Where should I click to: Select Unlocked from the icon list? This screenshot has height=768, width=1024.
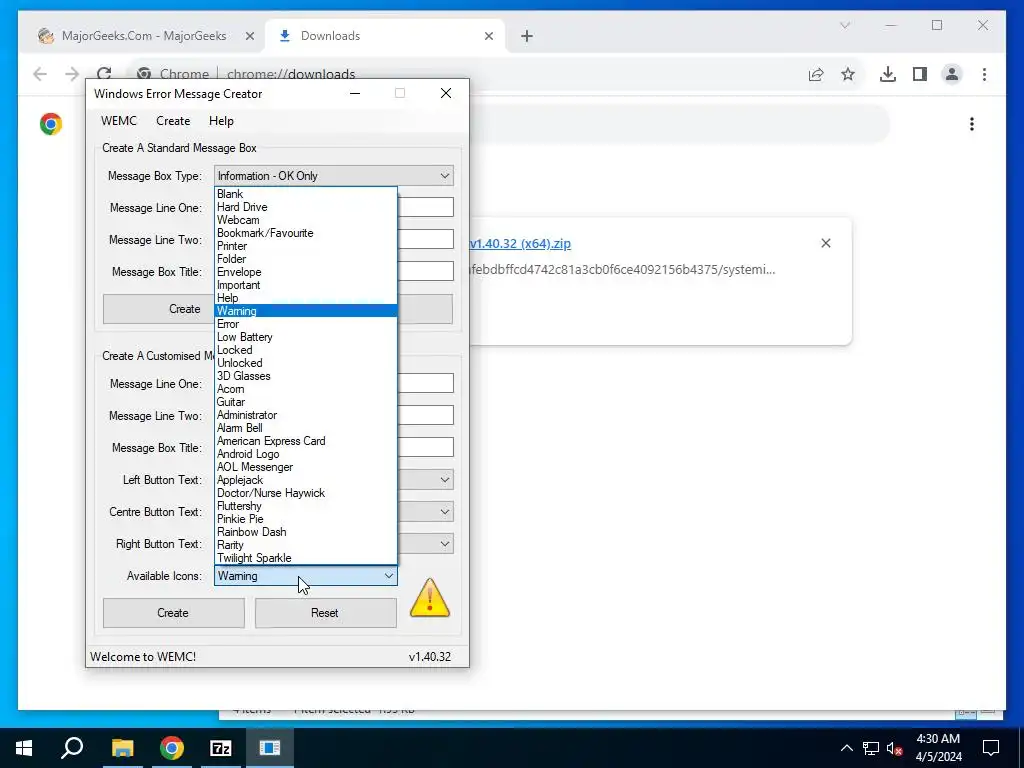tap(306, 363)
